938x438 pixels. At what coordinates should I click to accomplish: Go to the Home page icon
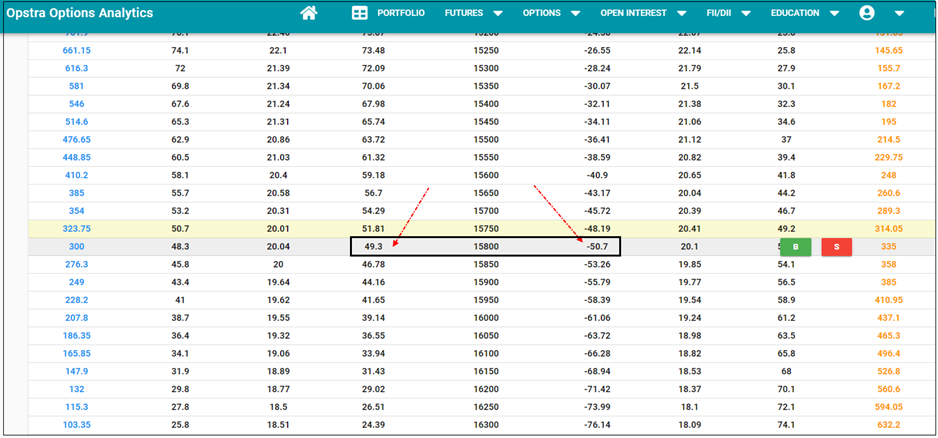[x=309, y=14]
